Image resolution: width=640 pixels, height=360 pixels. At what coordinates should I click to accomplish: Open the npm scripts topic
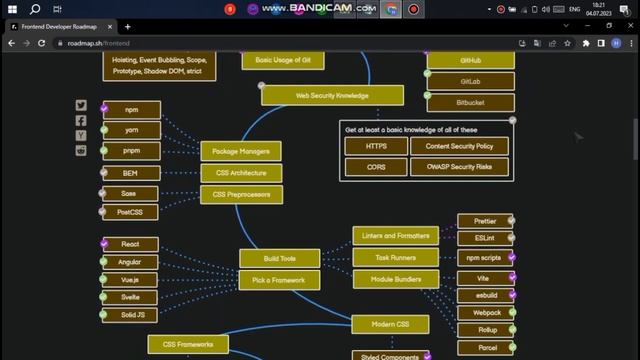(484, 258)
